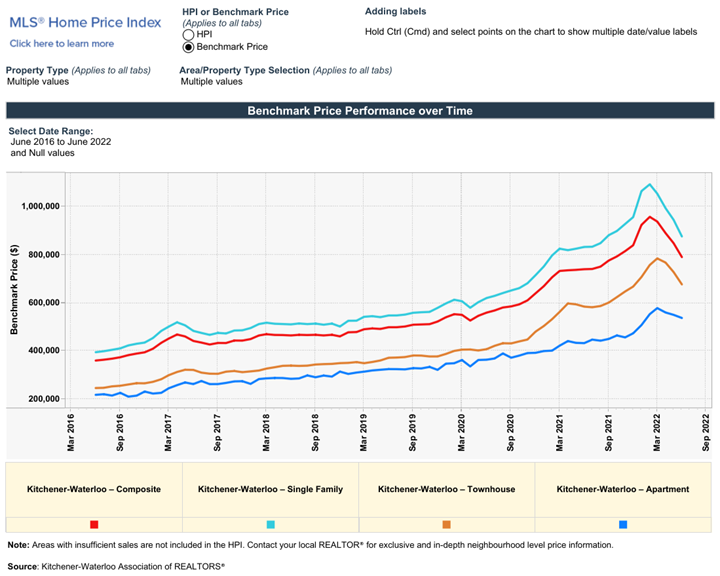Click the Adding labels heading

(x=395, y=11)
